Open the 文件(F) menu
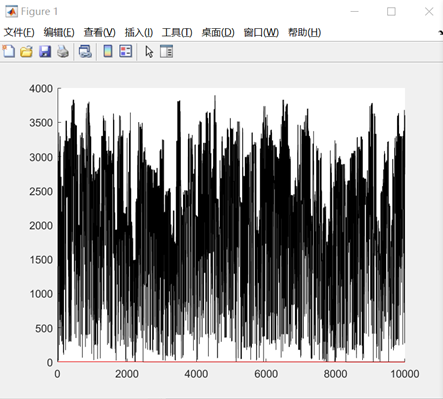This screenshot has width=443, height=399. [x=19, y=32]
